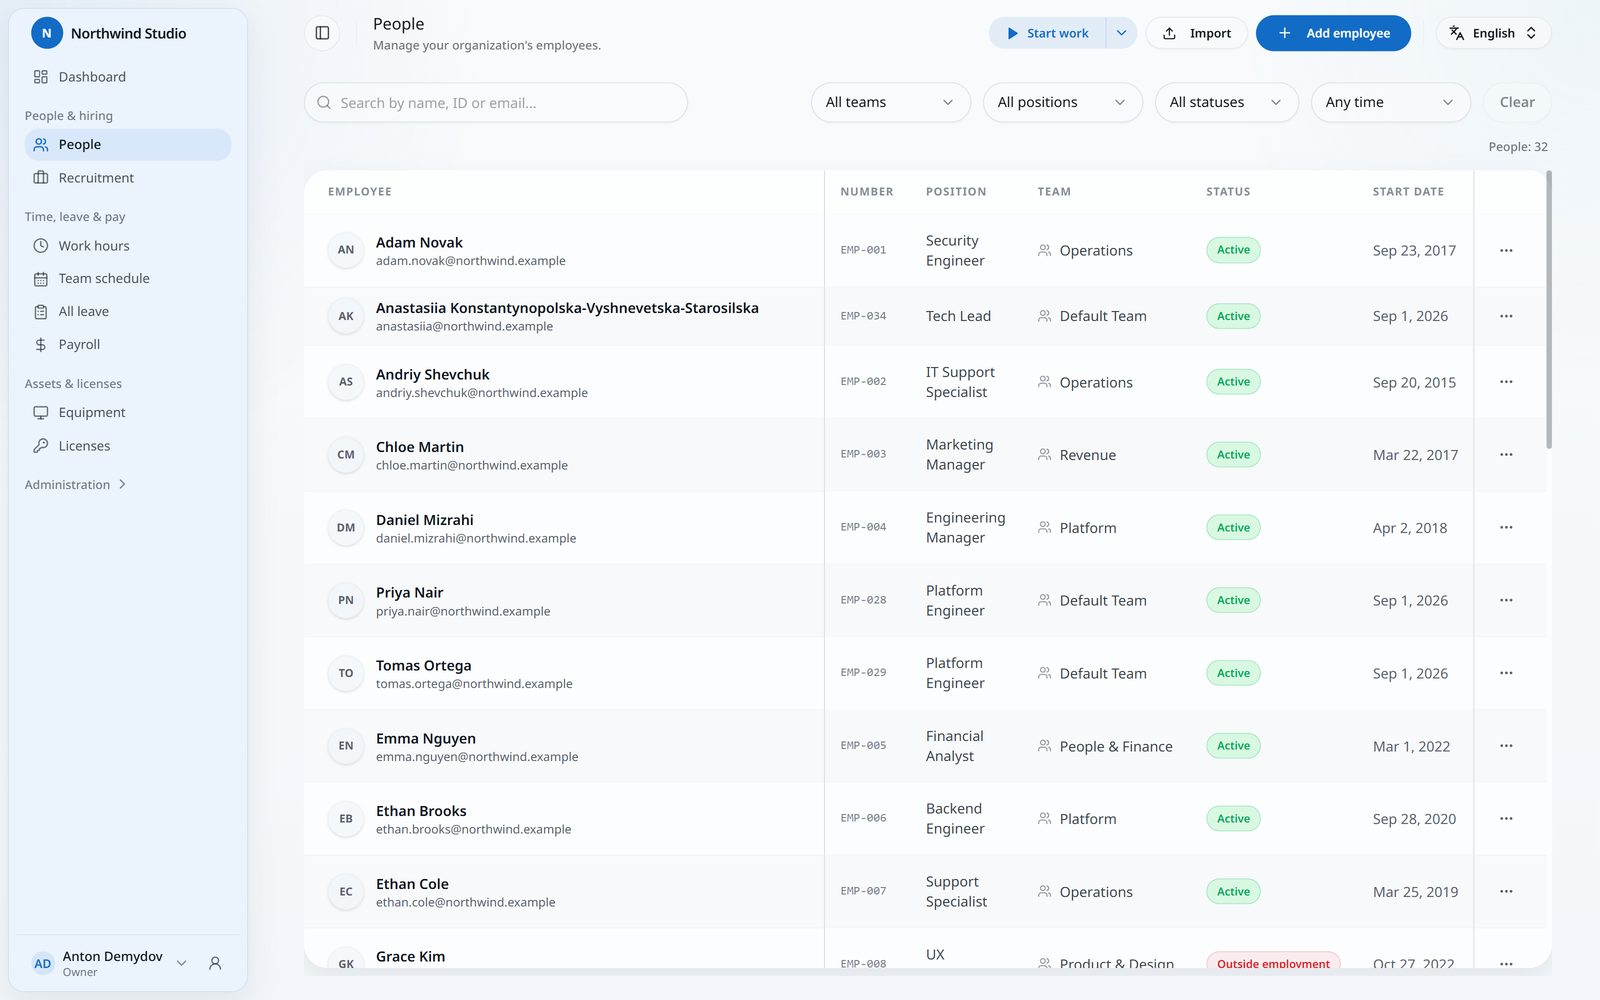
Task: Open row actions menu for Tomas Ortega
Action: coord(1506,673)
